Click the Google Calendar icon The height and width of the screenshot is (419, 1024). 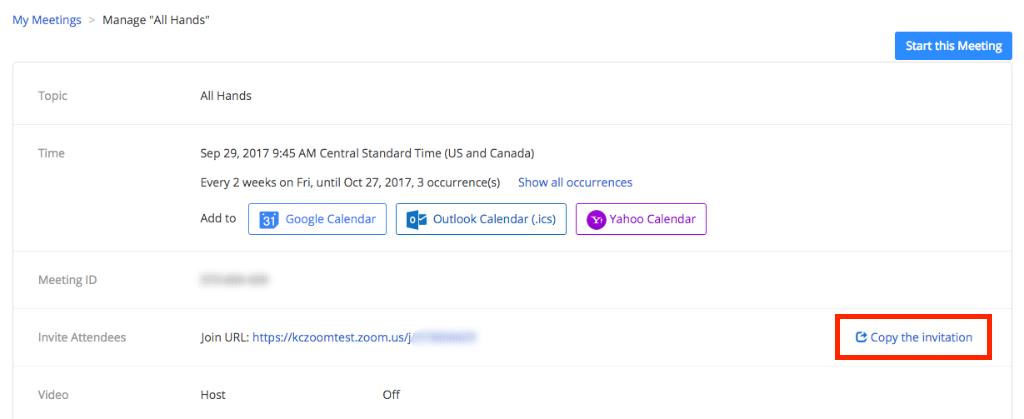point(268,220)
